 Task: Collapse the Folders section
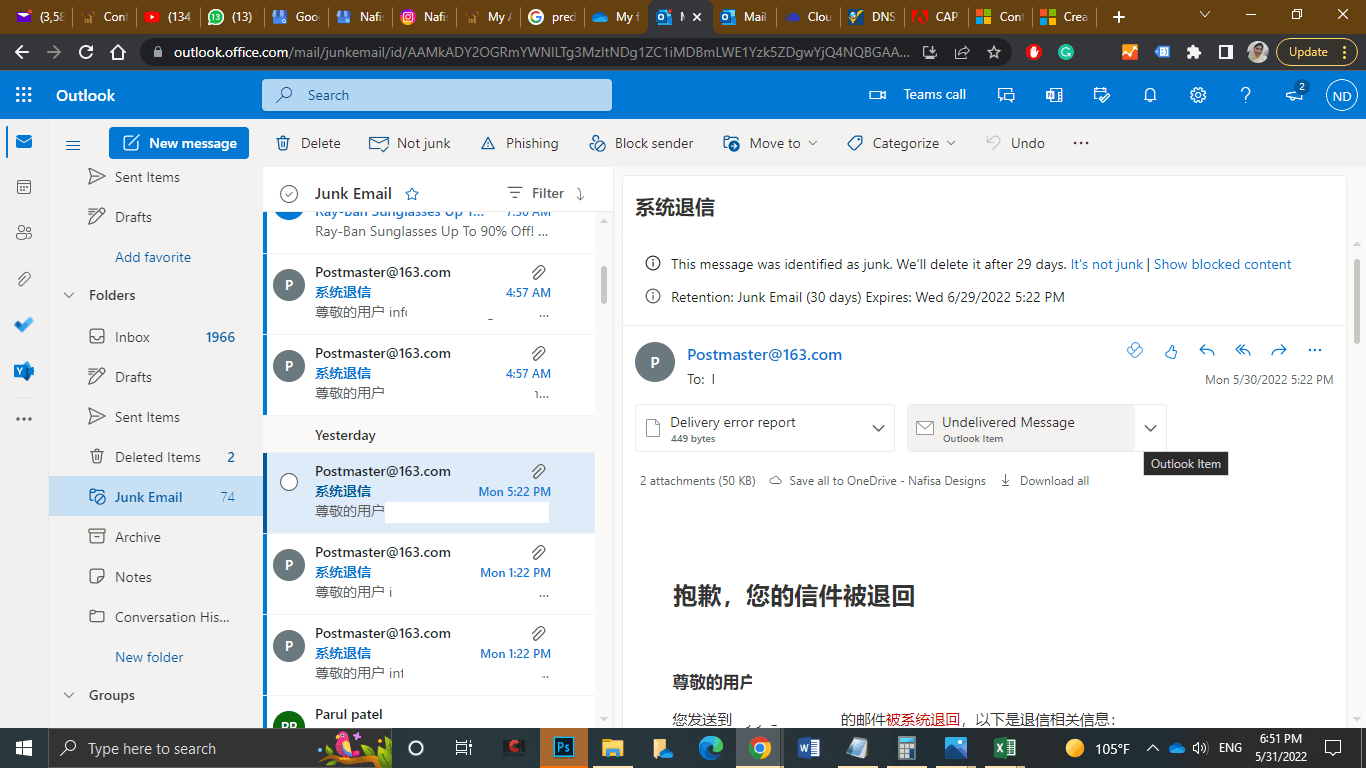click(70, 295)
